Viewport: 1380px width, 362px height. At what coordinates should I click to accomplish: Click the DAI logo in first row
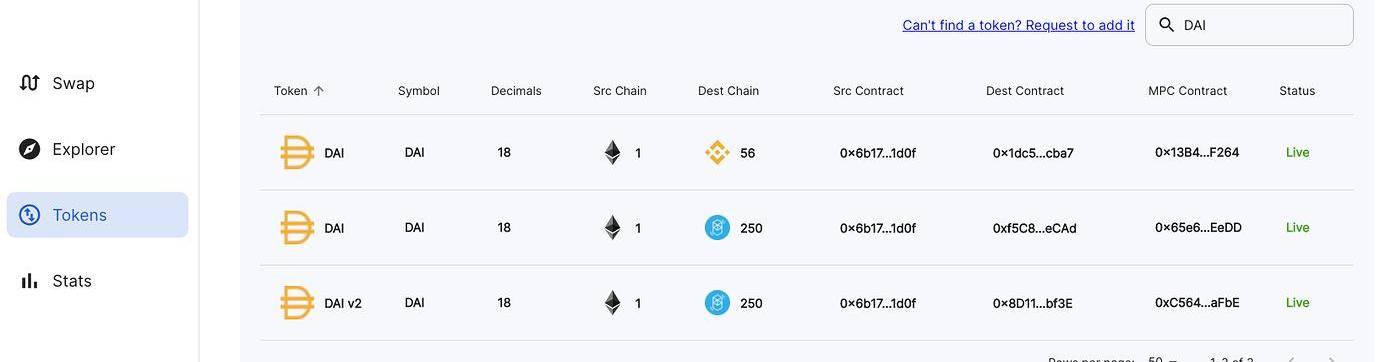click(x=297, y=153)
